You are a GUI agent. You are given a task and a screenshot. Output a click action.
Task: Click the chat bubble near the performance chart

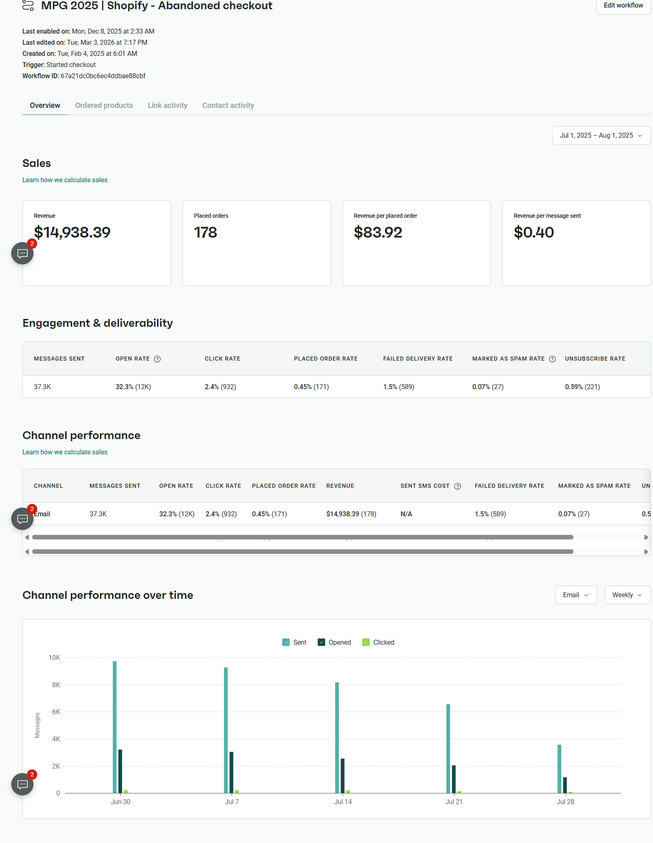pos(22,784)
